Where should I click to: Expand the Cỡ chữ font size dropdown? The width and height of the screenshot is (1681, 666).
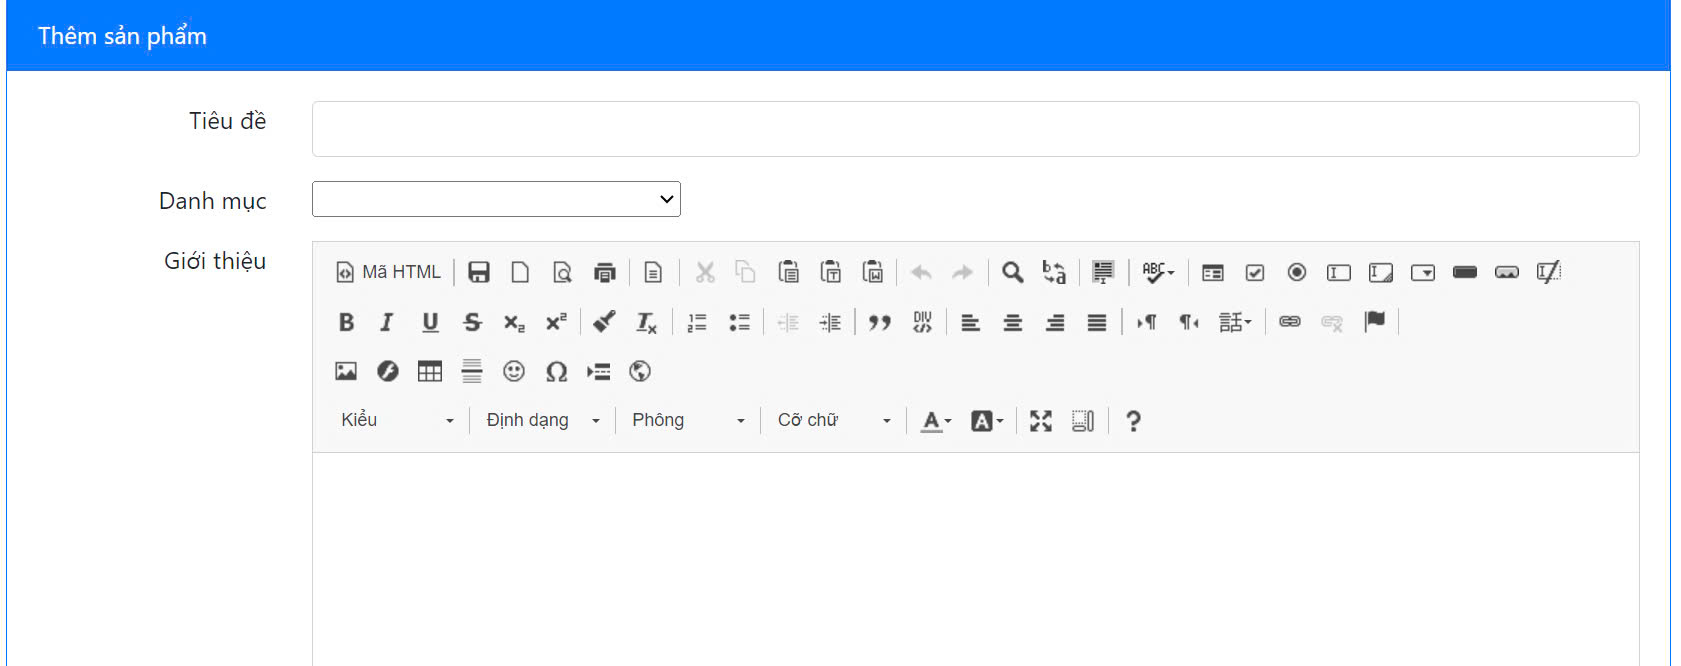pos(834,421)
